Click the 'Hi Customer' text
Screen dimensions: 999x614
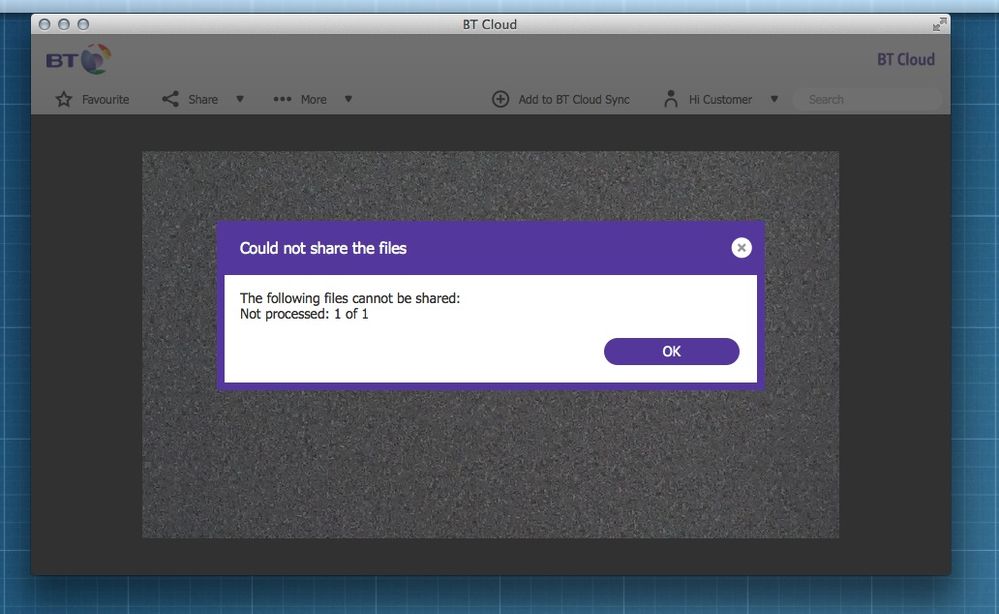click(x=721, y=99)
